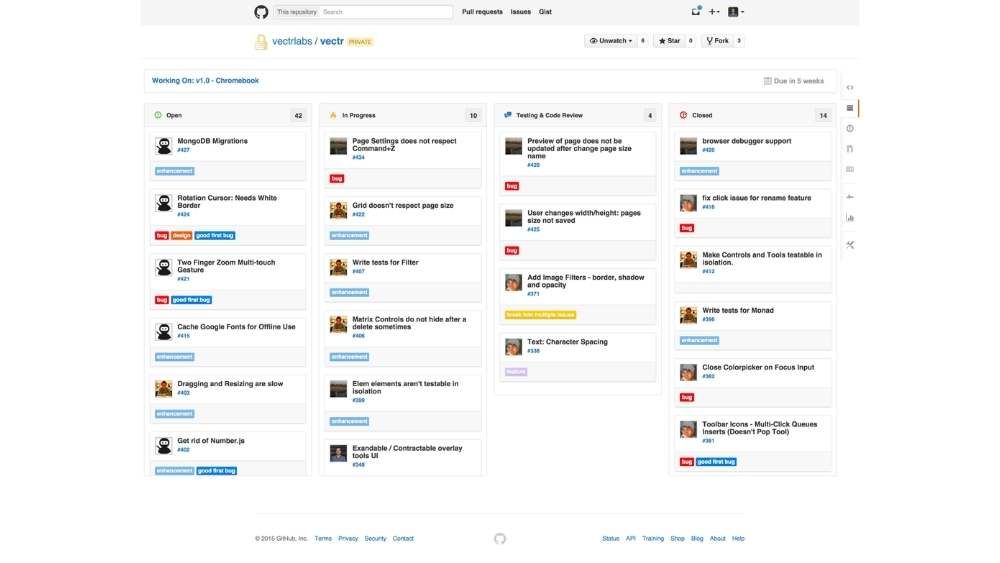Open the user avatar account menu
The image size is (1000, 563).
(736, 11)
